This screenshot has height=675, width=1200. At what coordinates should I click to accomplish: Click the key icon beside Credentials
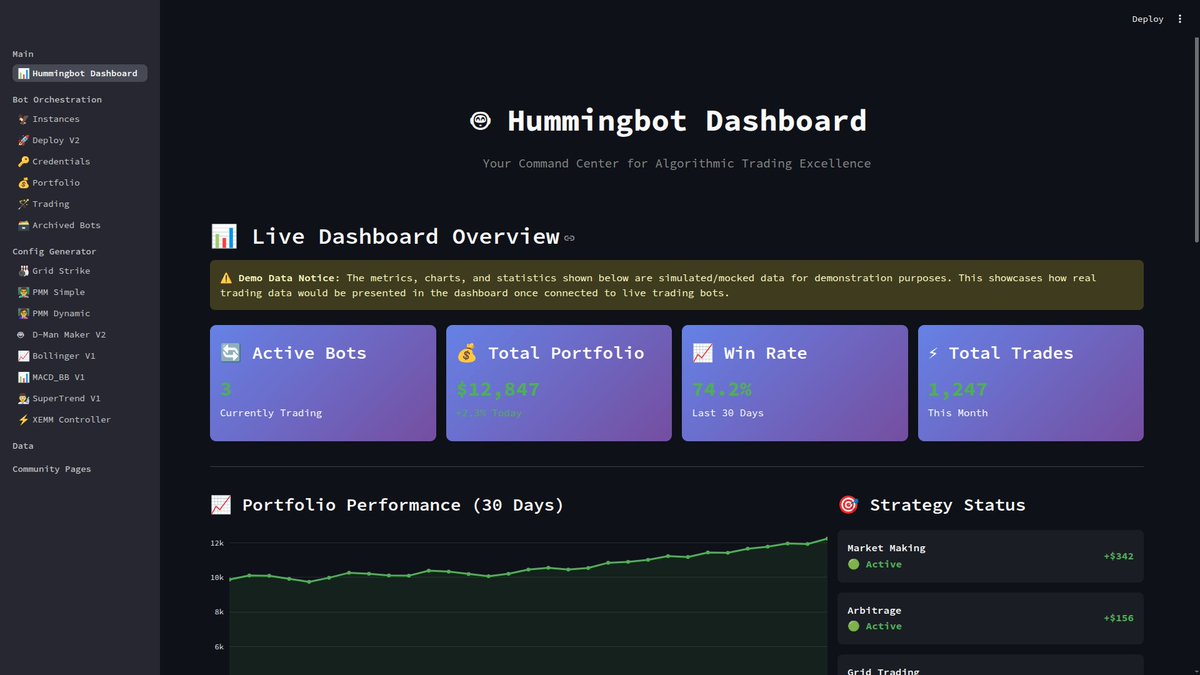click(x=23, y=161)
